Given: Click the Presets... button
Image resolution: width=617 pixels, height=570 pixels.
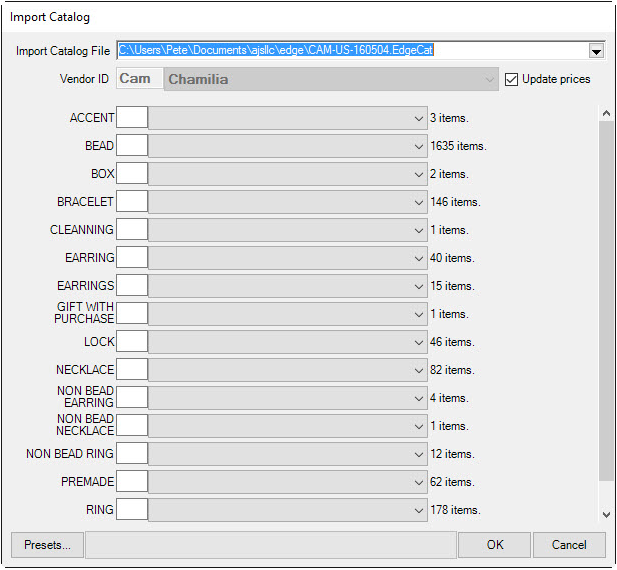Looking at the screenshot, I should tap(47, 545).
